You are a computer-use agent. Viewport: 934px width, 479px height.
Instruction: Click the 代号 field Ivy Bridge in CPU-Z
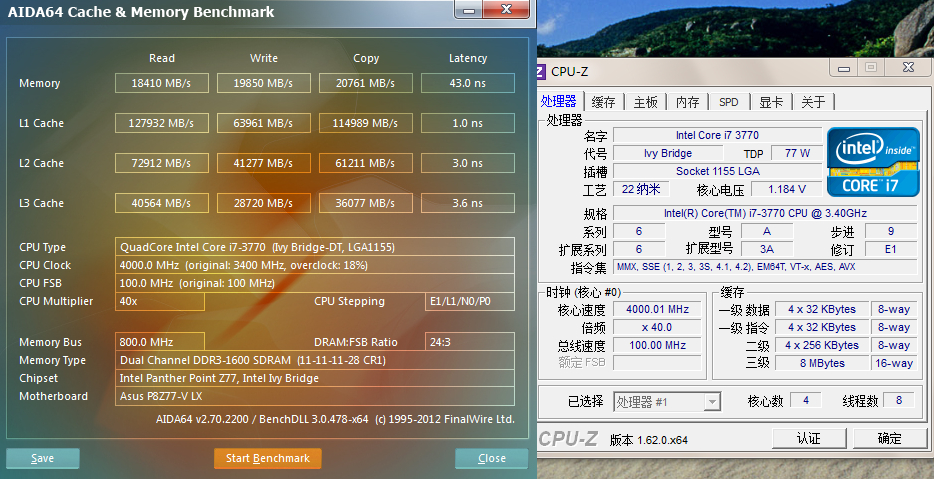point(668,153)
